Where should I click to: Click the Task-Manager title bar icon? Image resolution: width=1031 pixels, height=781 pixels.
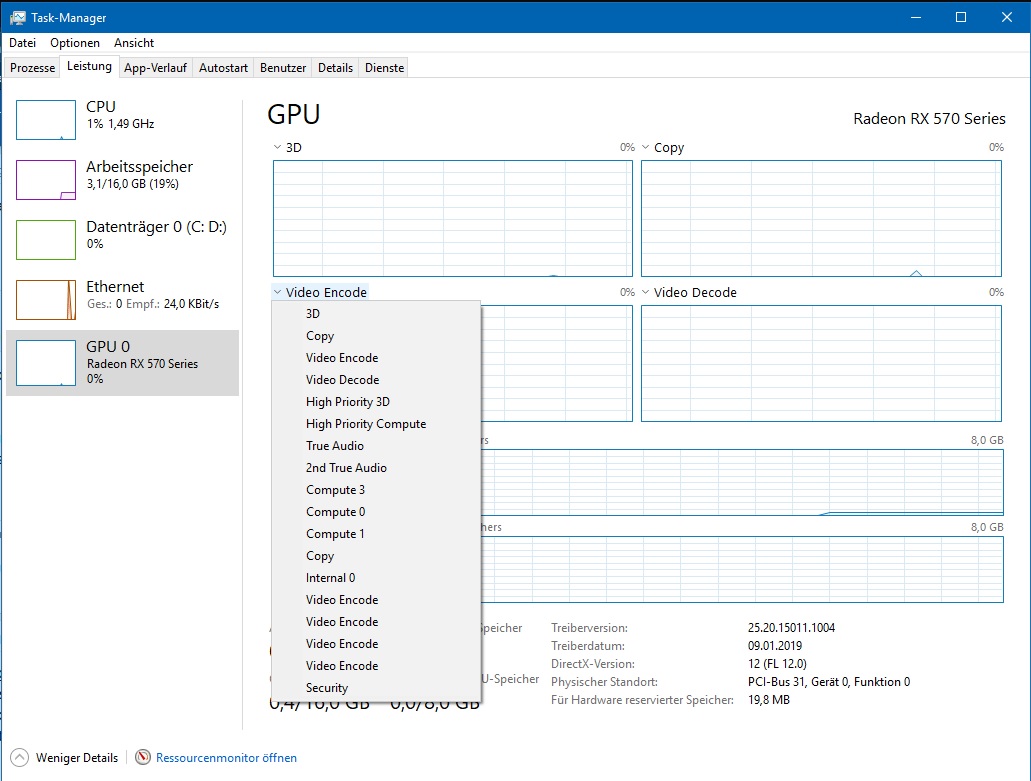coord(18,18)
